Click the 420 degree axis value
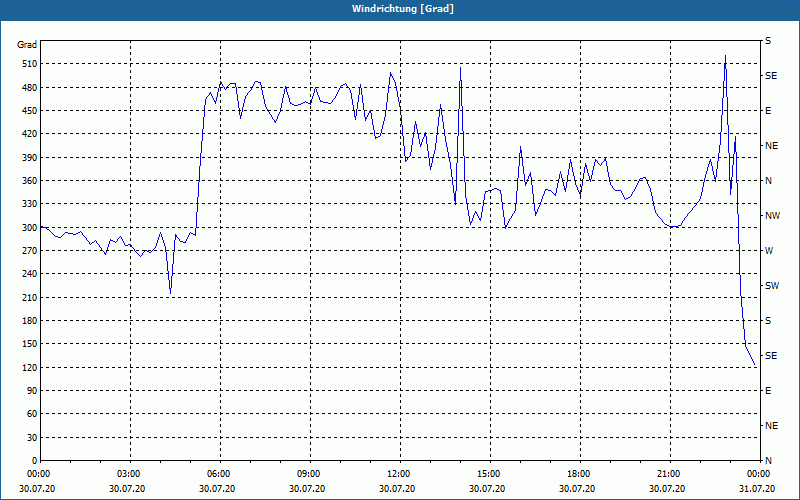The width and height of the screenshot is (800, 500). 30,134
